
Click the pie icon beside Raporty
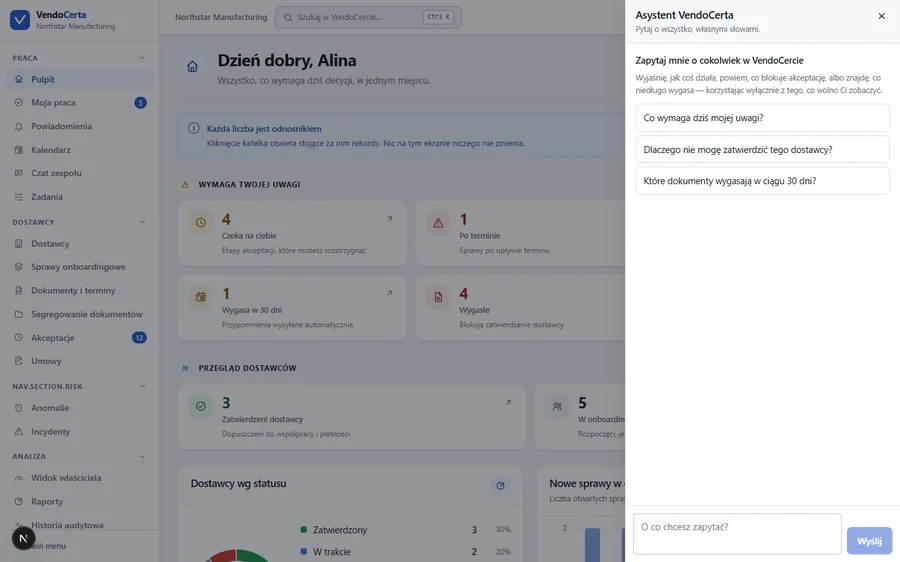18,501
